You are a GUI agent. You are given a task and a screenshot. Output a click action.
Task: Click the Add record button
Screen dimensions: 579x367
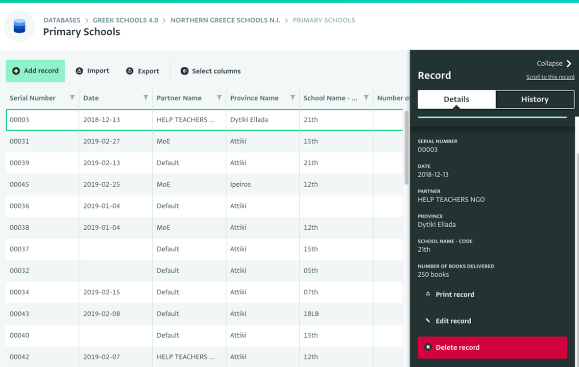pos(35,71)
